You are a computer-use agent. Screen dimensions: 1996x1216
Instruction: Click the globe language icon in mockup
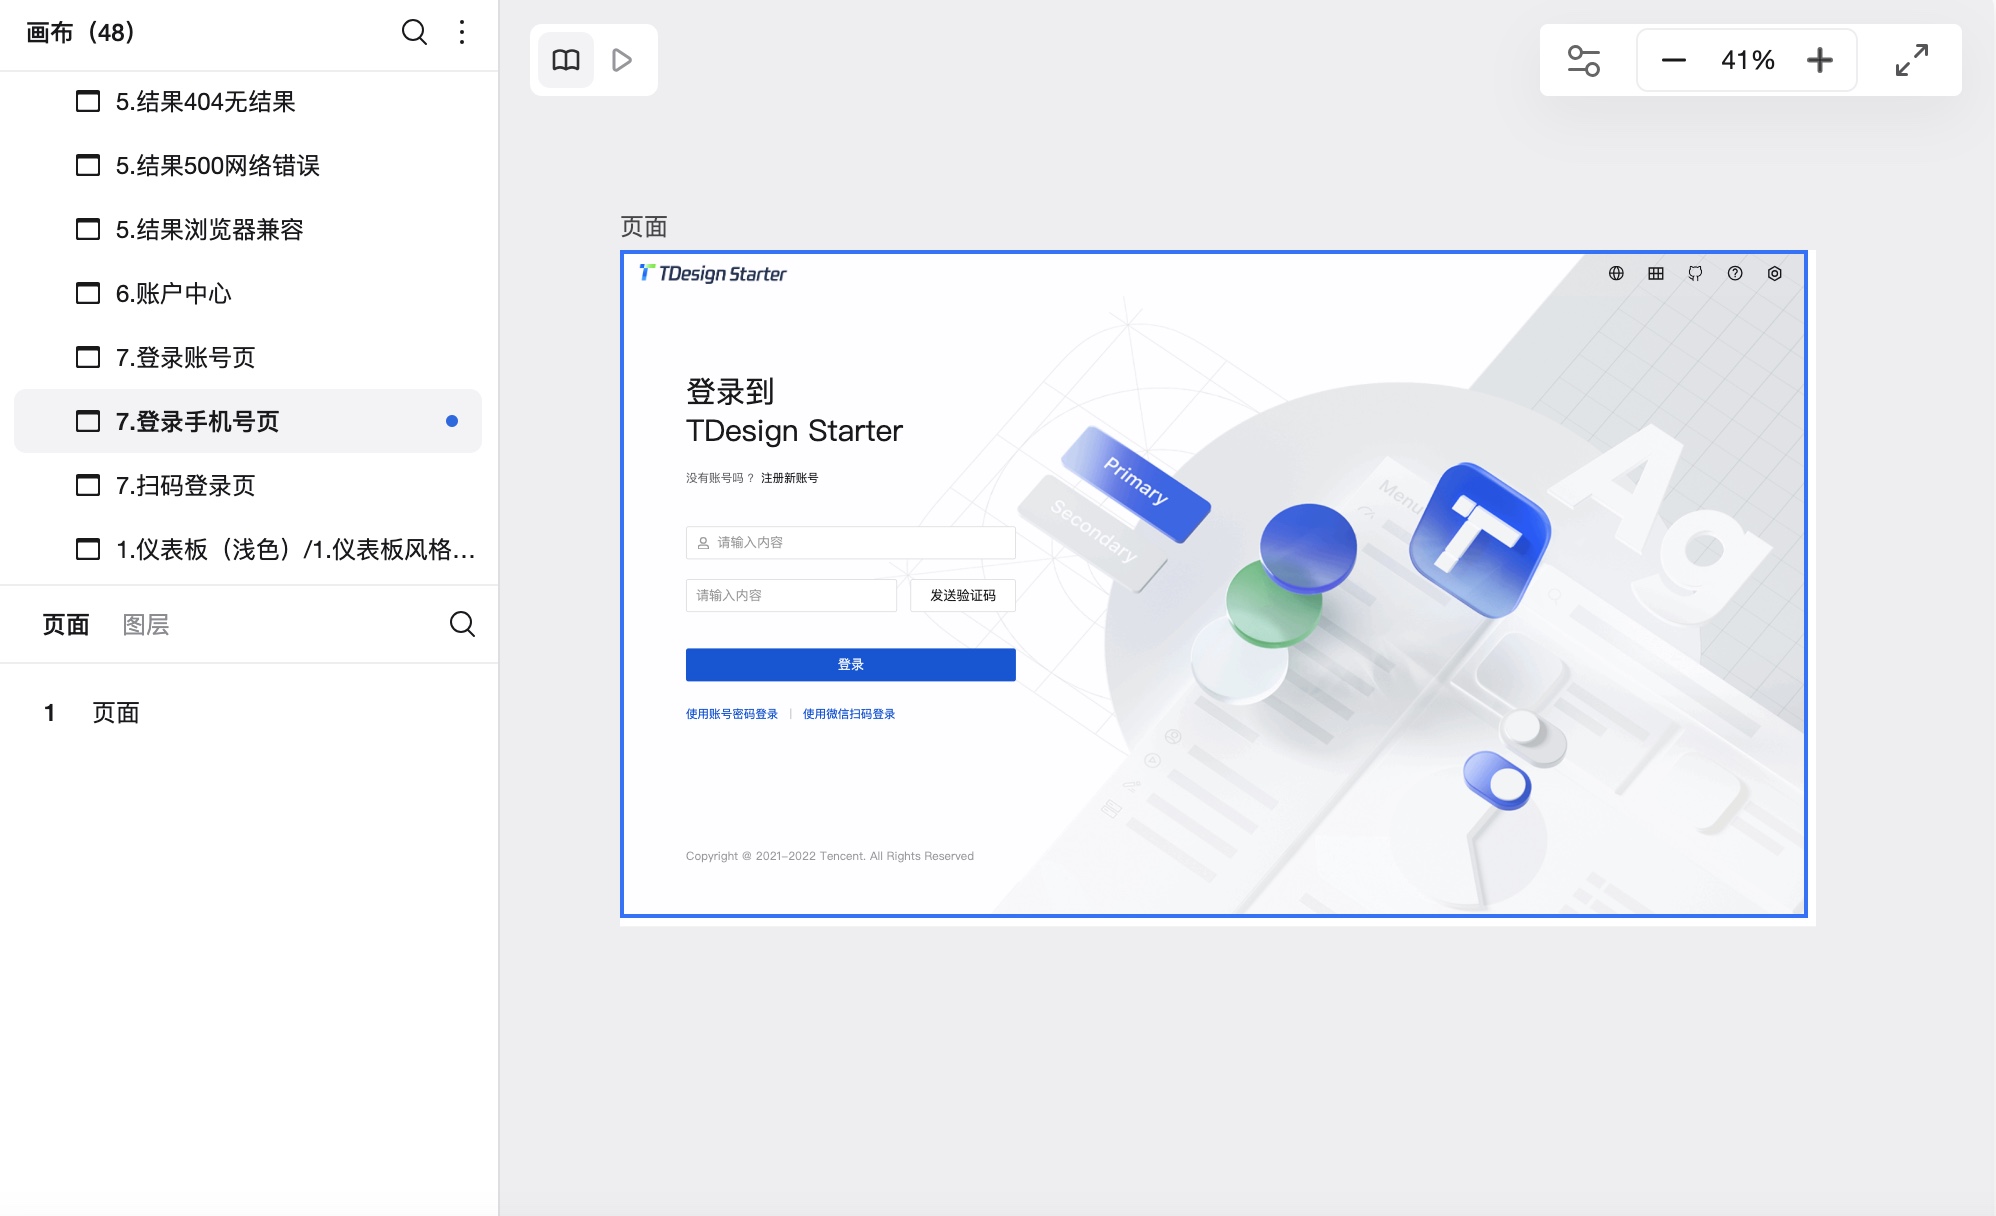tap(1616, 273)
